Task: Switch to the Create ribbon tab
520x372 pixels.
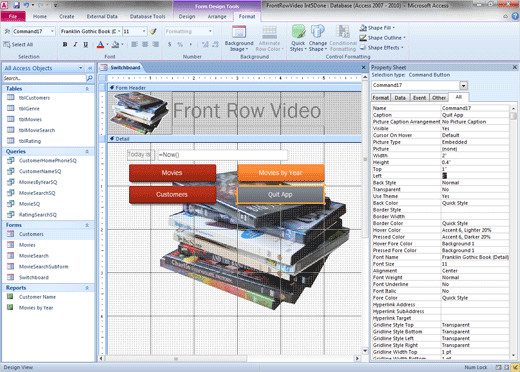Action: pyautogui.click(x=67, y=16)
